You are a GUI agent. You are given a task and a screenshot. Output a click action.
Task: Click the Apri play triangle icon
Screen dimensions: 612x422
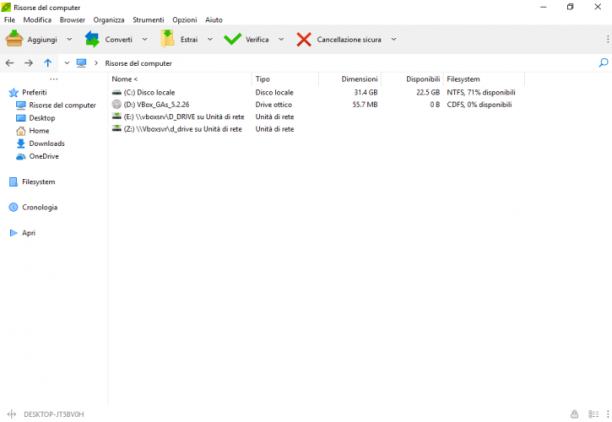point(13,233)
